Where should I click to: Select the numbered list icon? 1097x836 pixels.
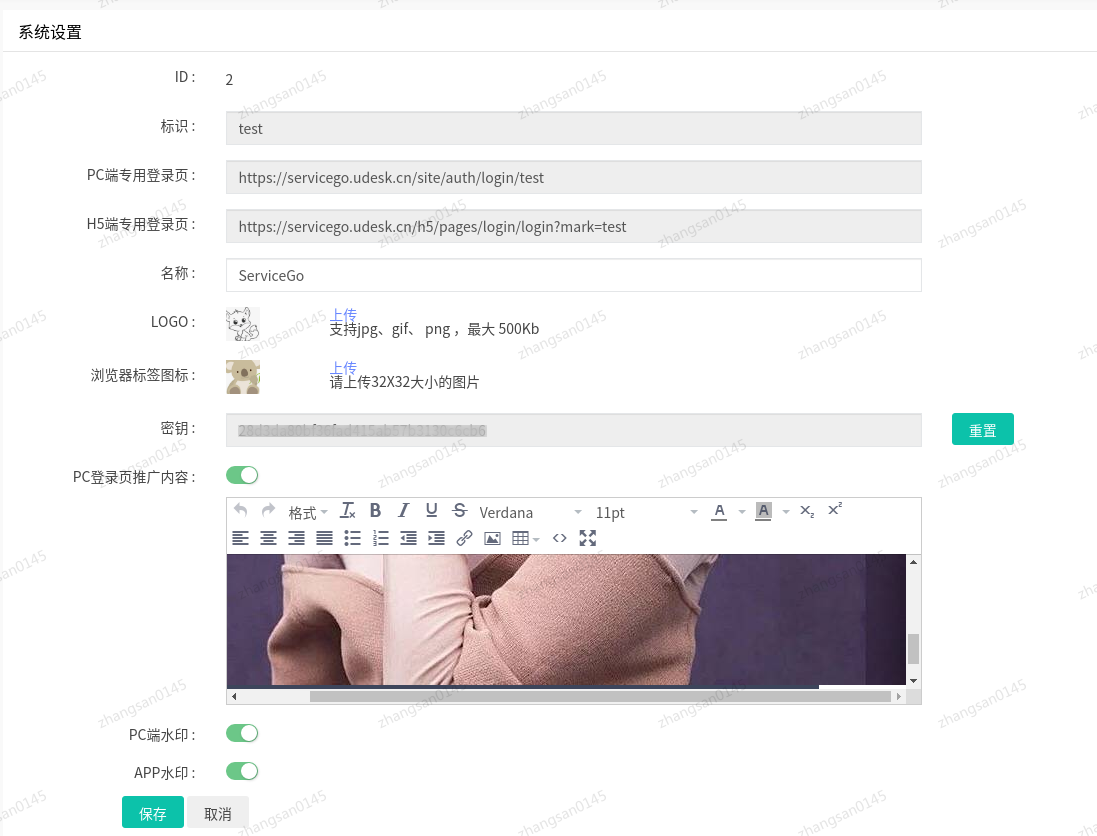coord(379,538)
